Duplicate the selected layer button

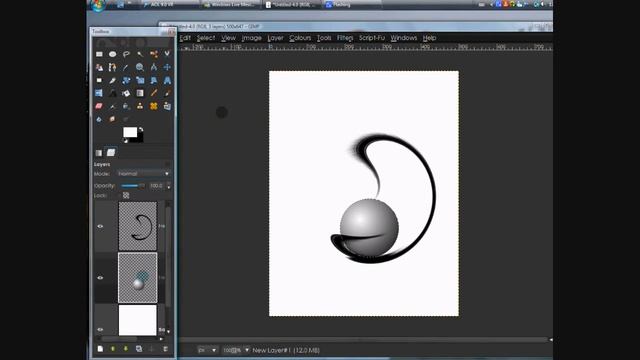139,349
